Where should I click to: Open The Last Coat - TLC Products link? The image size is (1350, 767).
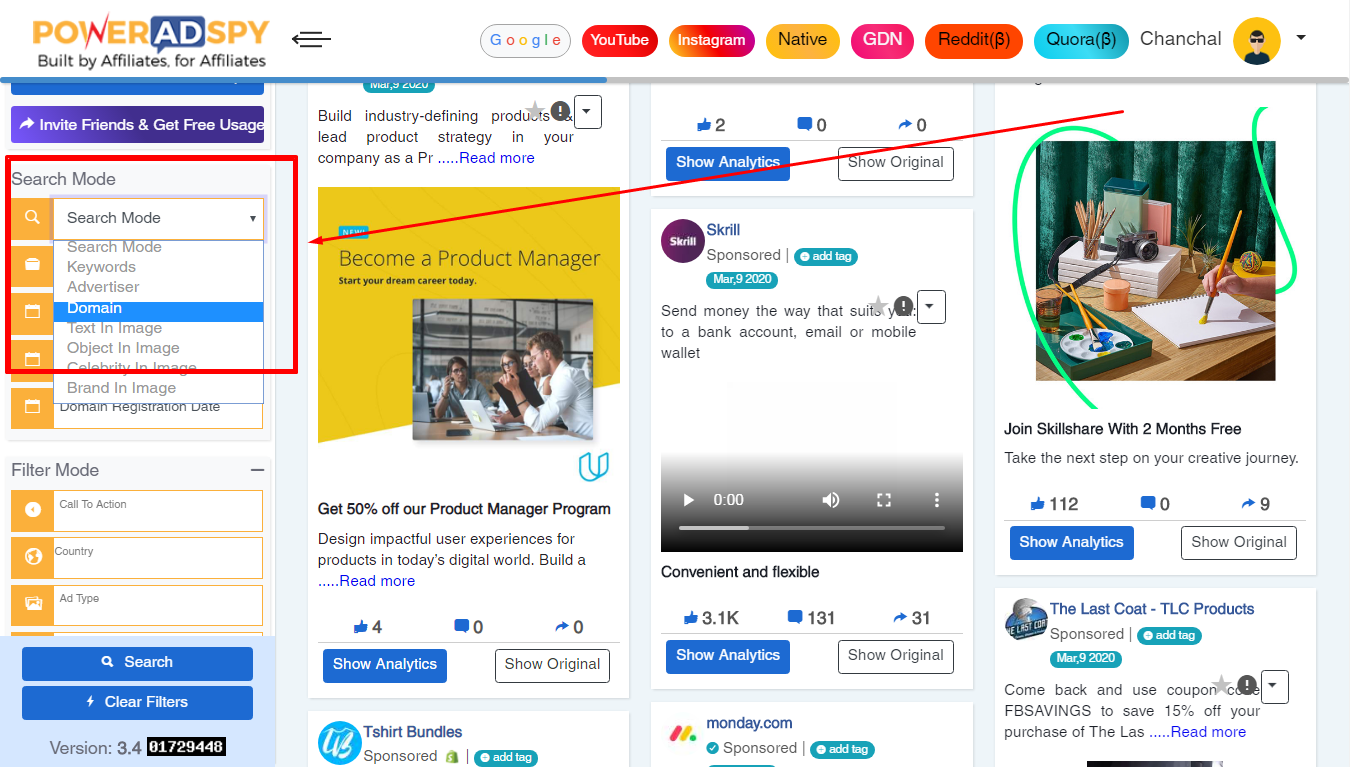(x=1151, y=609)
